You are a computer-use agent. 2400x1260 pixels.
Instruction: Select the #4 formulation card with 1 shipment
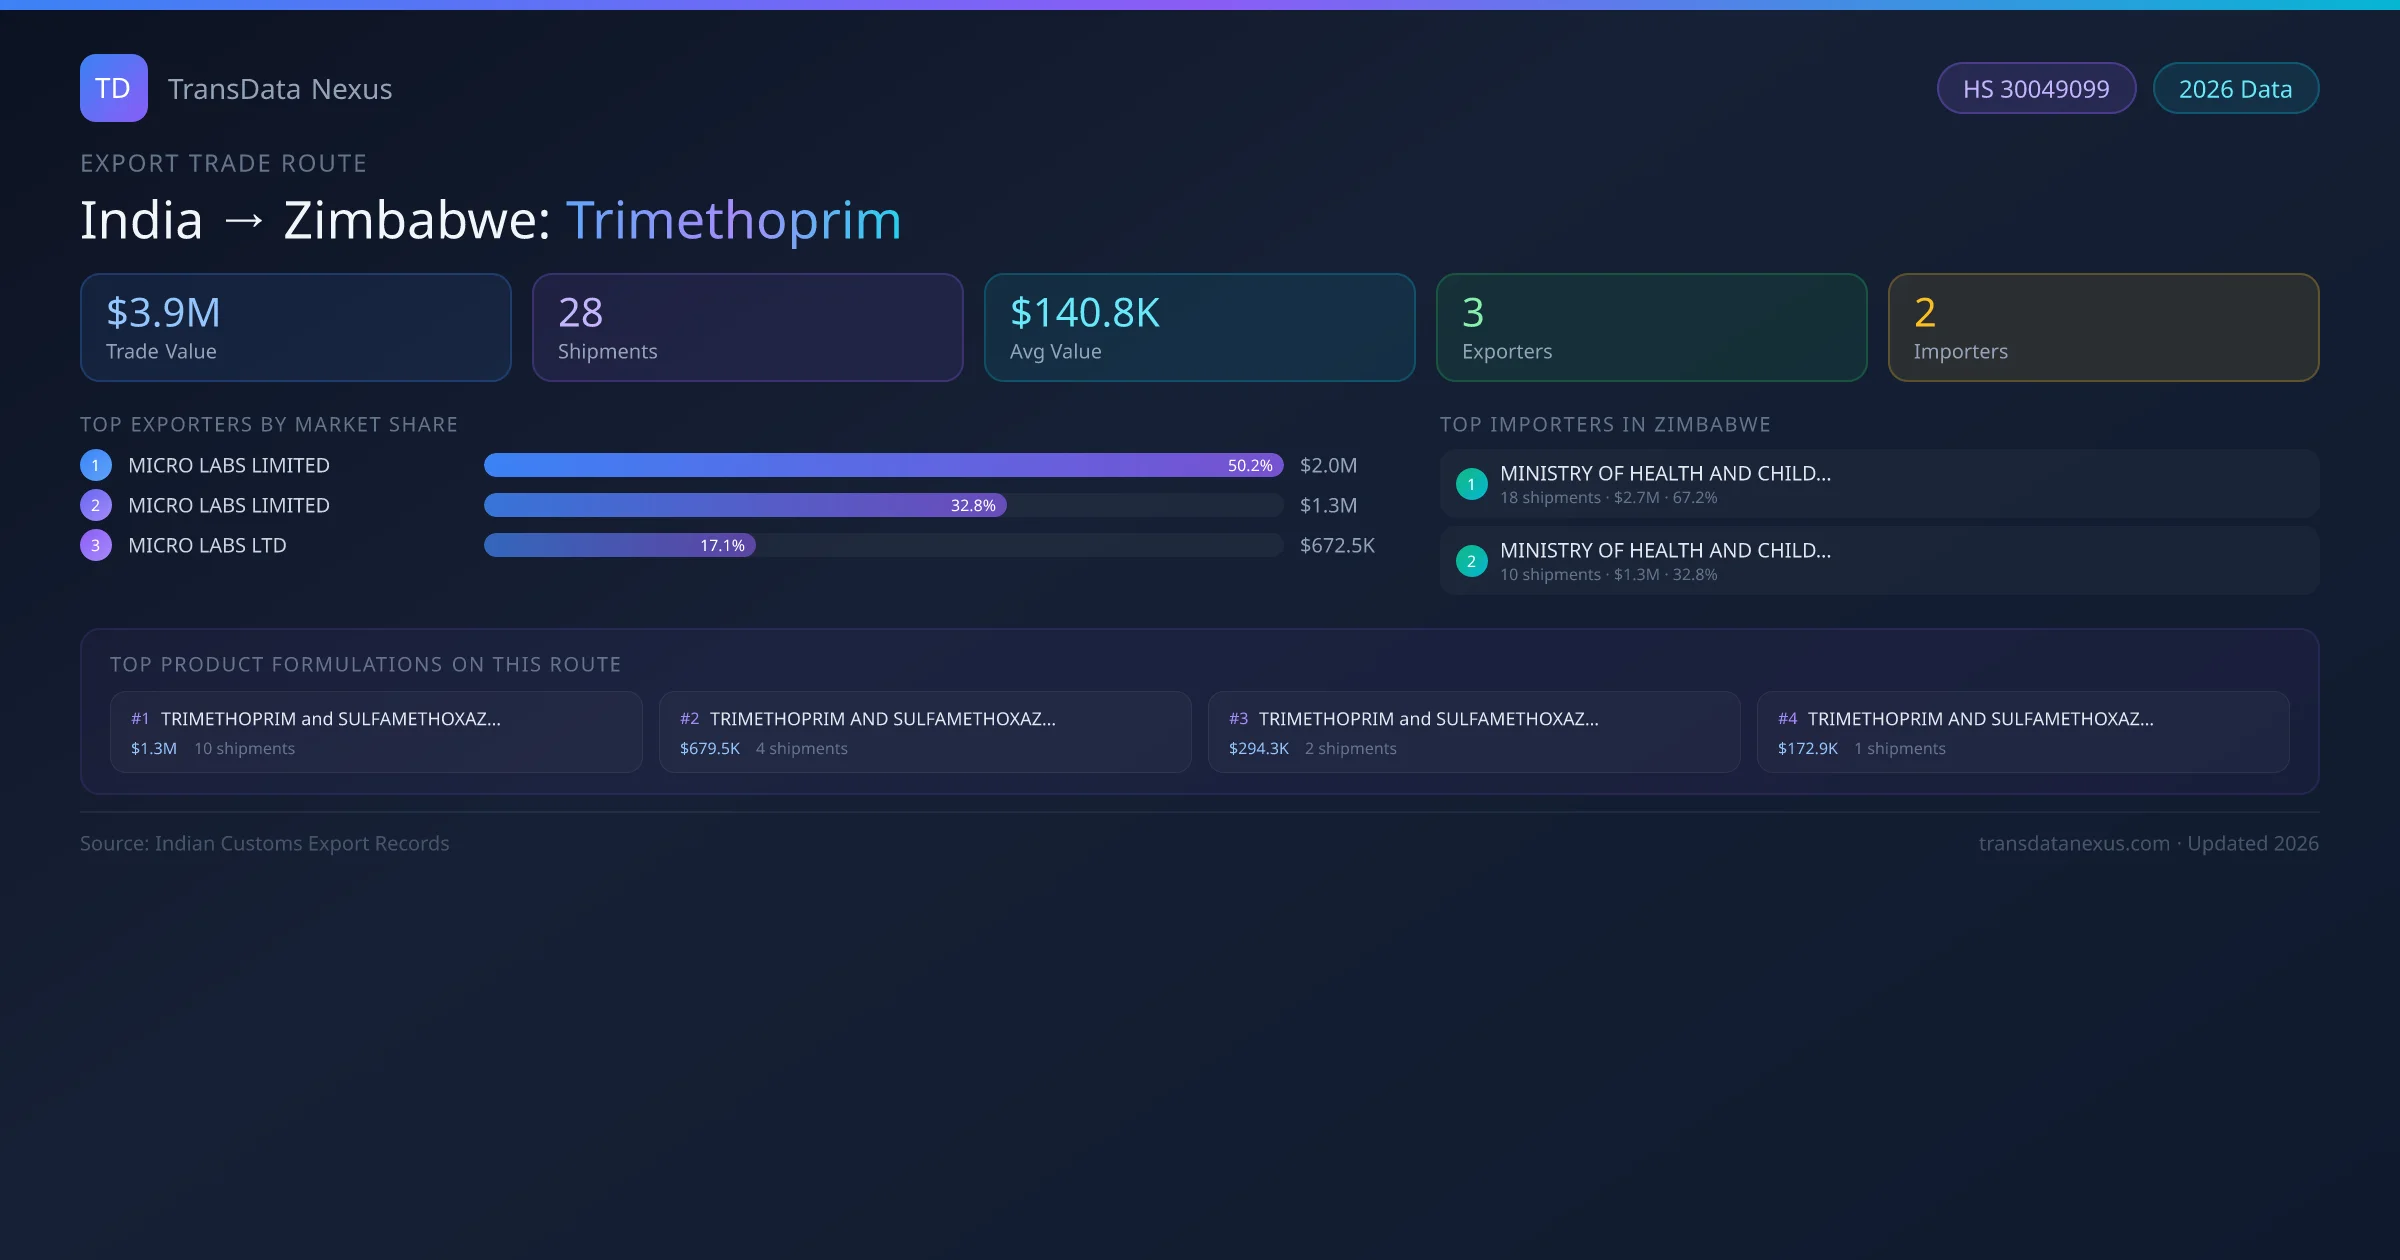pos(2022,732)
